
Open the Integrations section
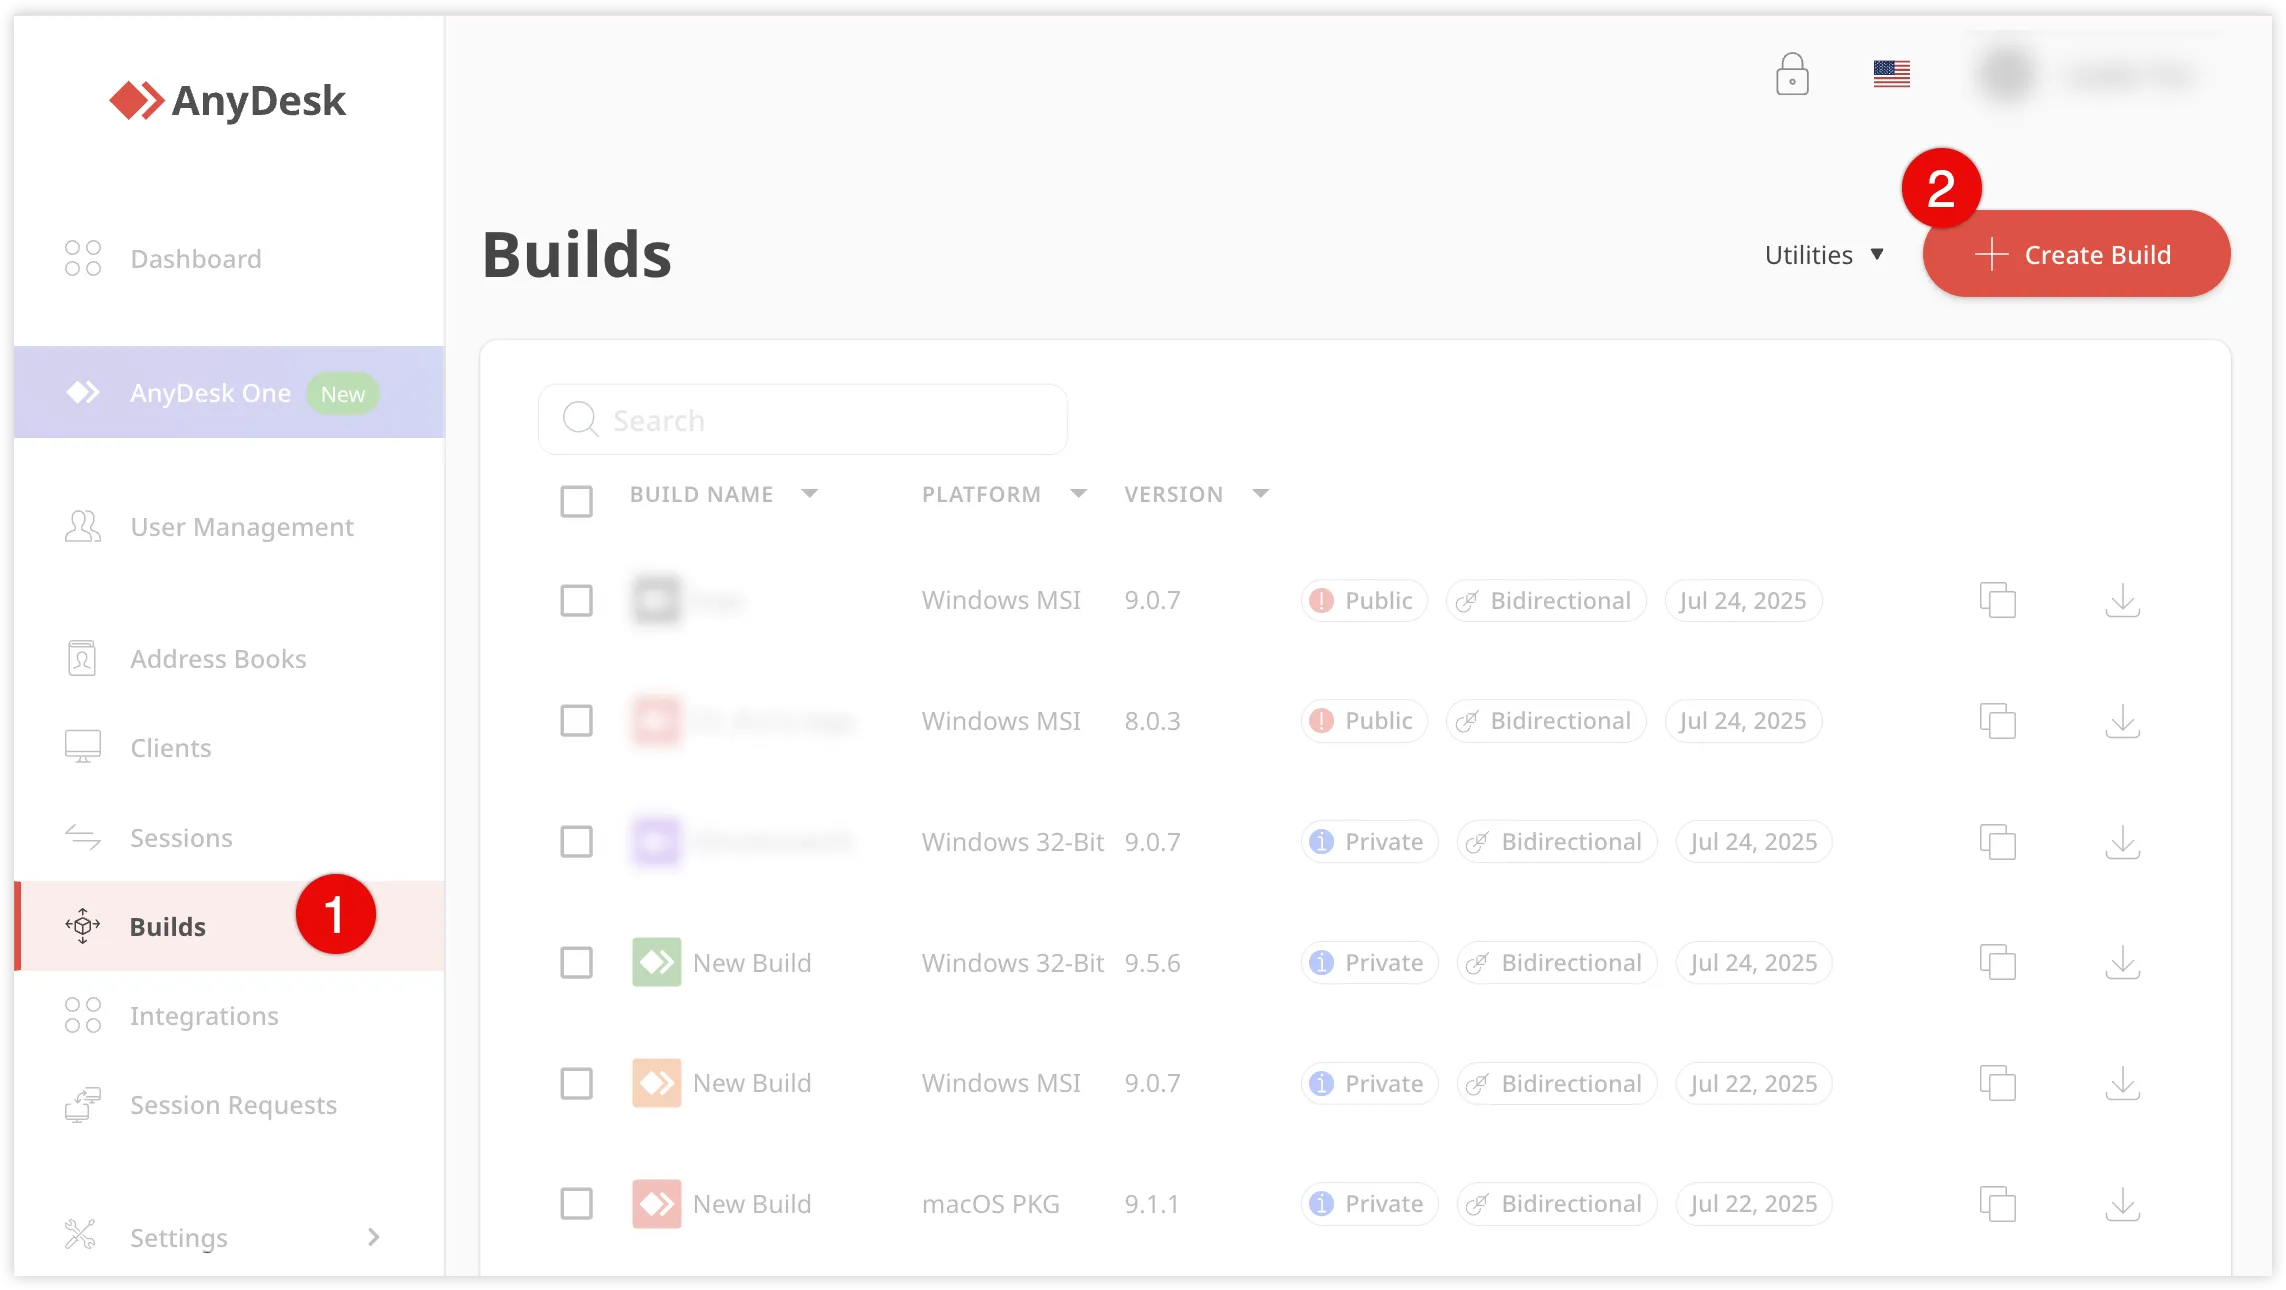(x=203, y=1015)
